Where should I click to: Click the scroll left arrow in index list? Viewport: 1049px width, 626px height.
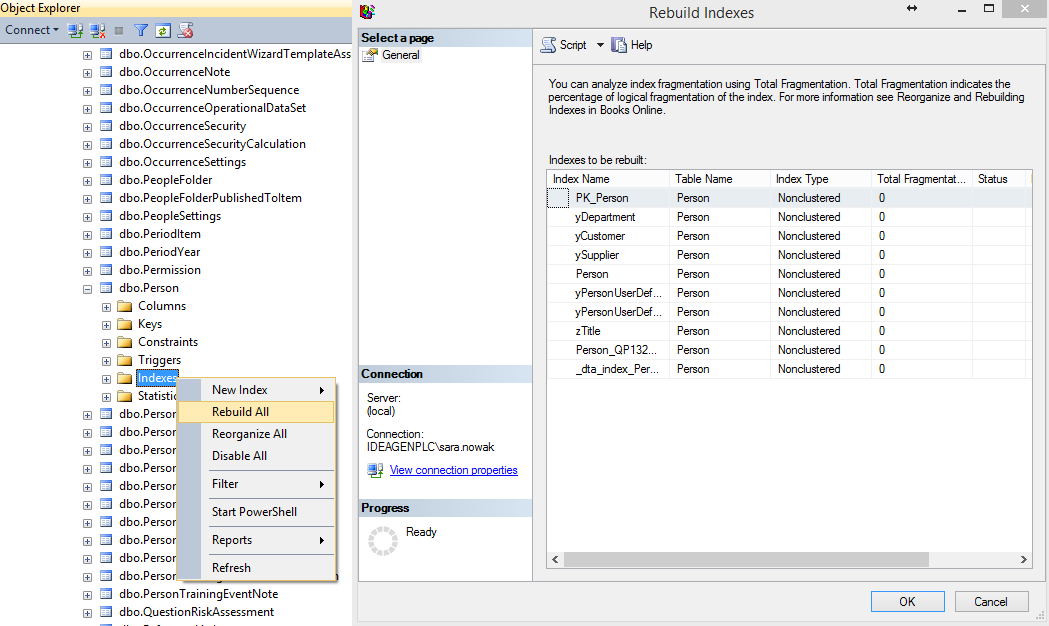(555, 560)
